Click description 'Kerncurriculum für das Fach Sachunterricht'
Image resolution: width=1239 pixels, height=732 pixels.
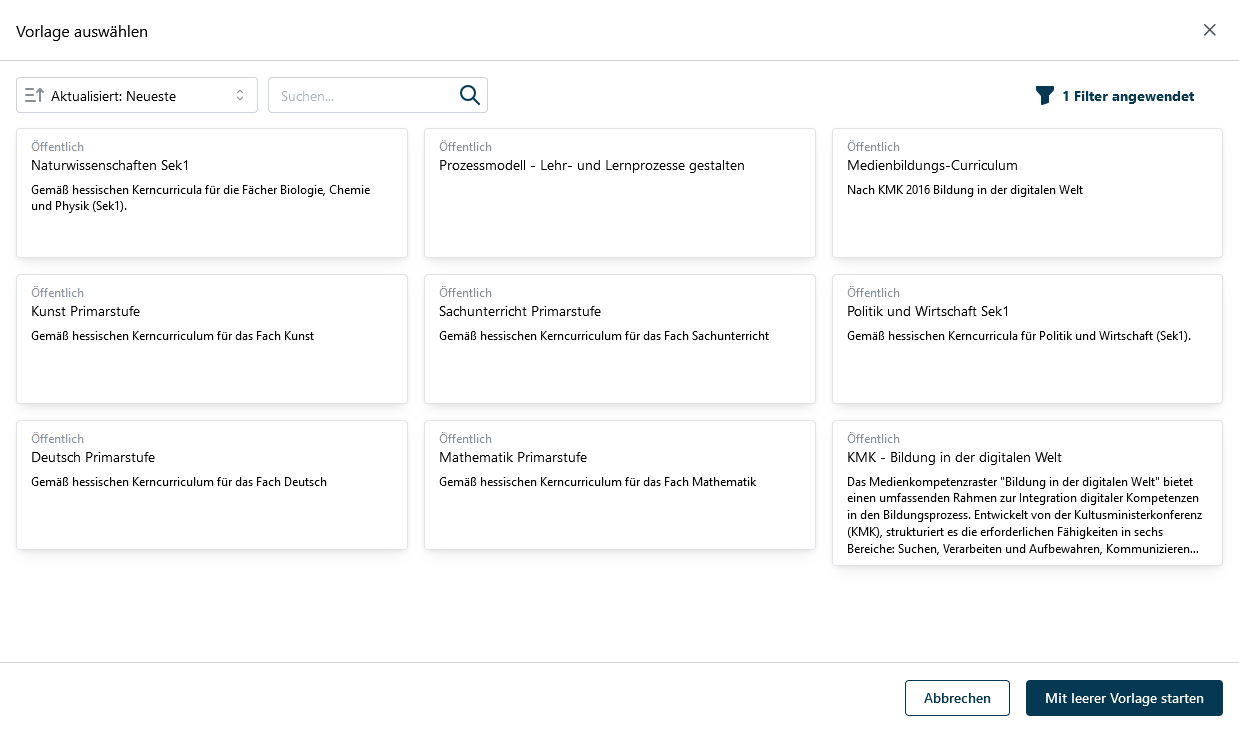pos(604,336)
